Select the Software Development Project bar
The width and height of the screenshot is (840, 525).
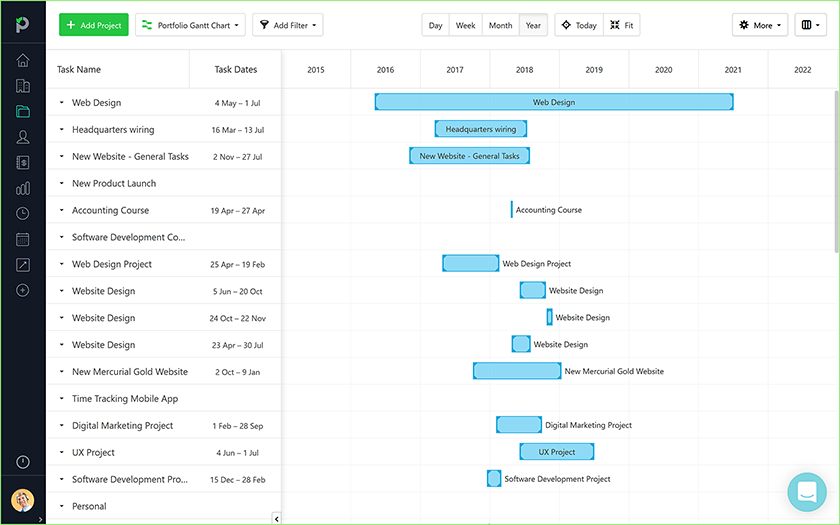494,478
